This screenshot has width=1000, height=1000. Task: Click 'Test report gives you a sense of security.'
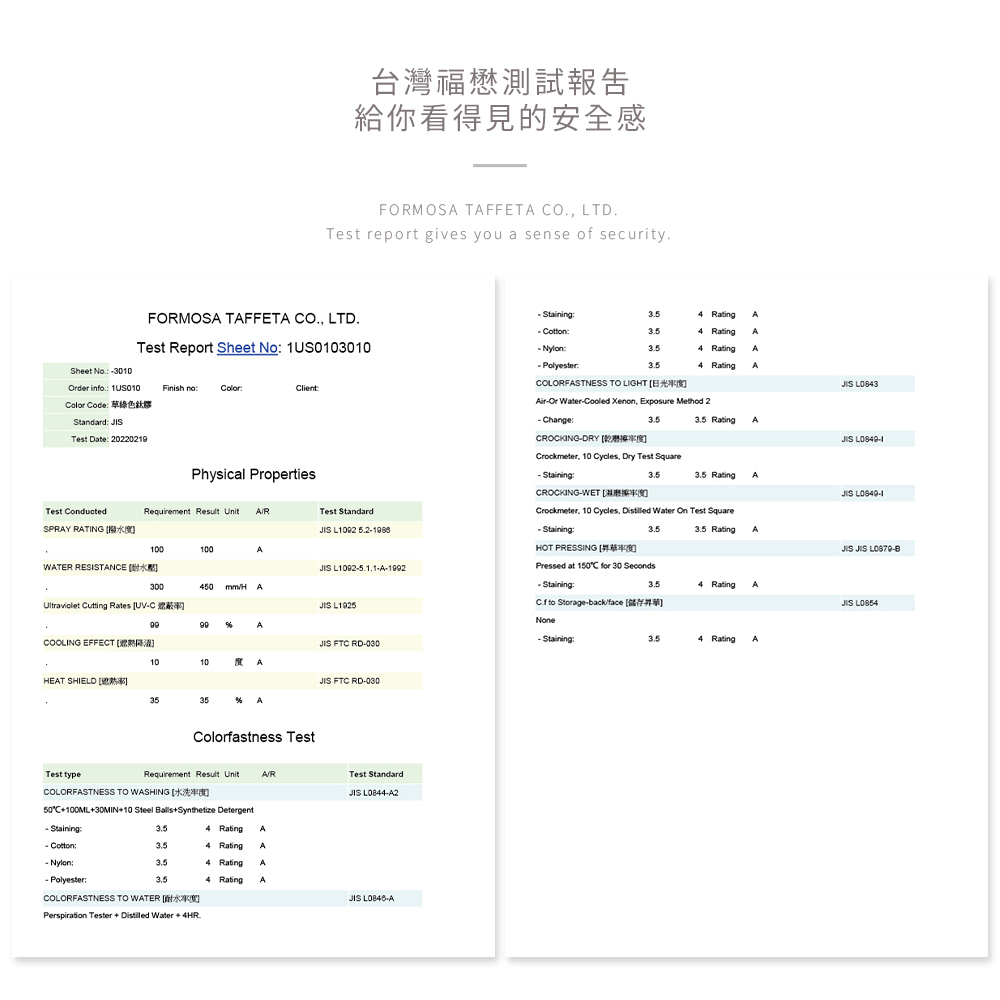click(499, 234)
